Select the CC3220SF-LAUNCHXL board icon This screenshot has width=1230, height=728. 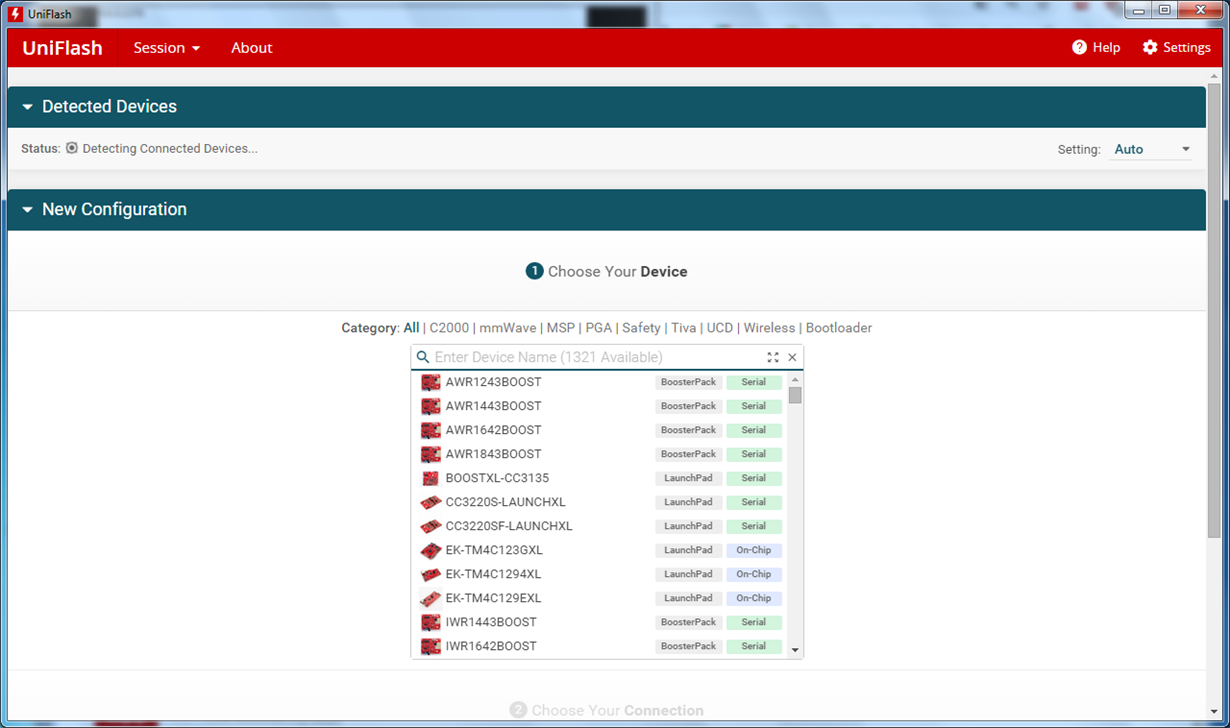tap(431, 526)
